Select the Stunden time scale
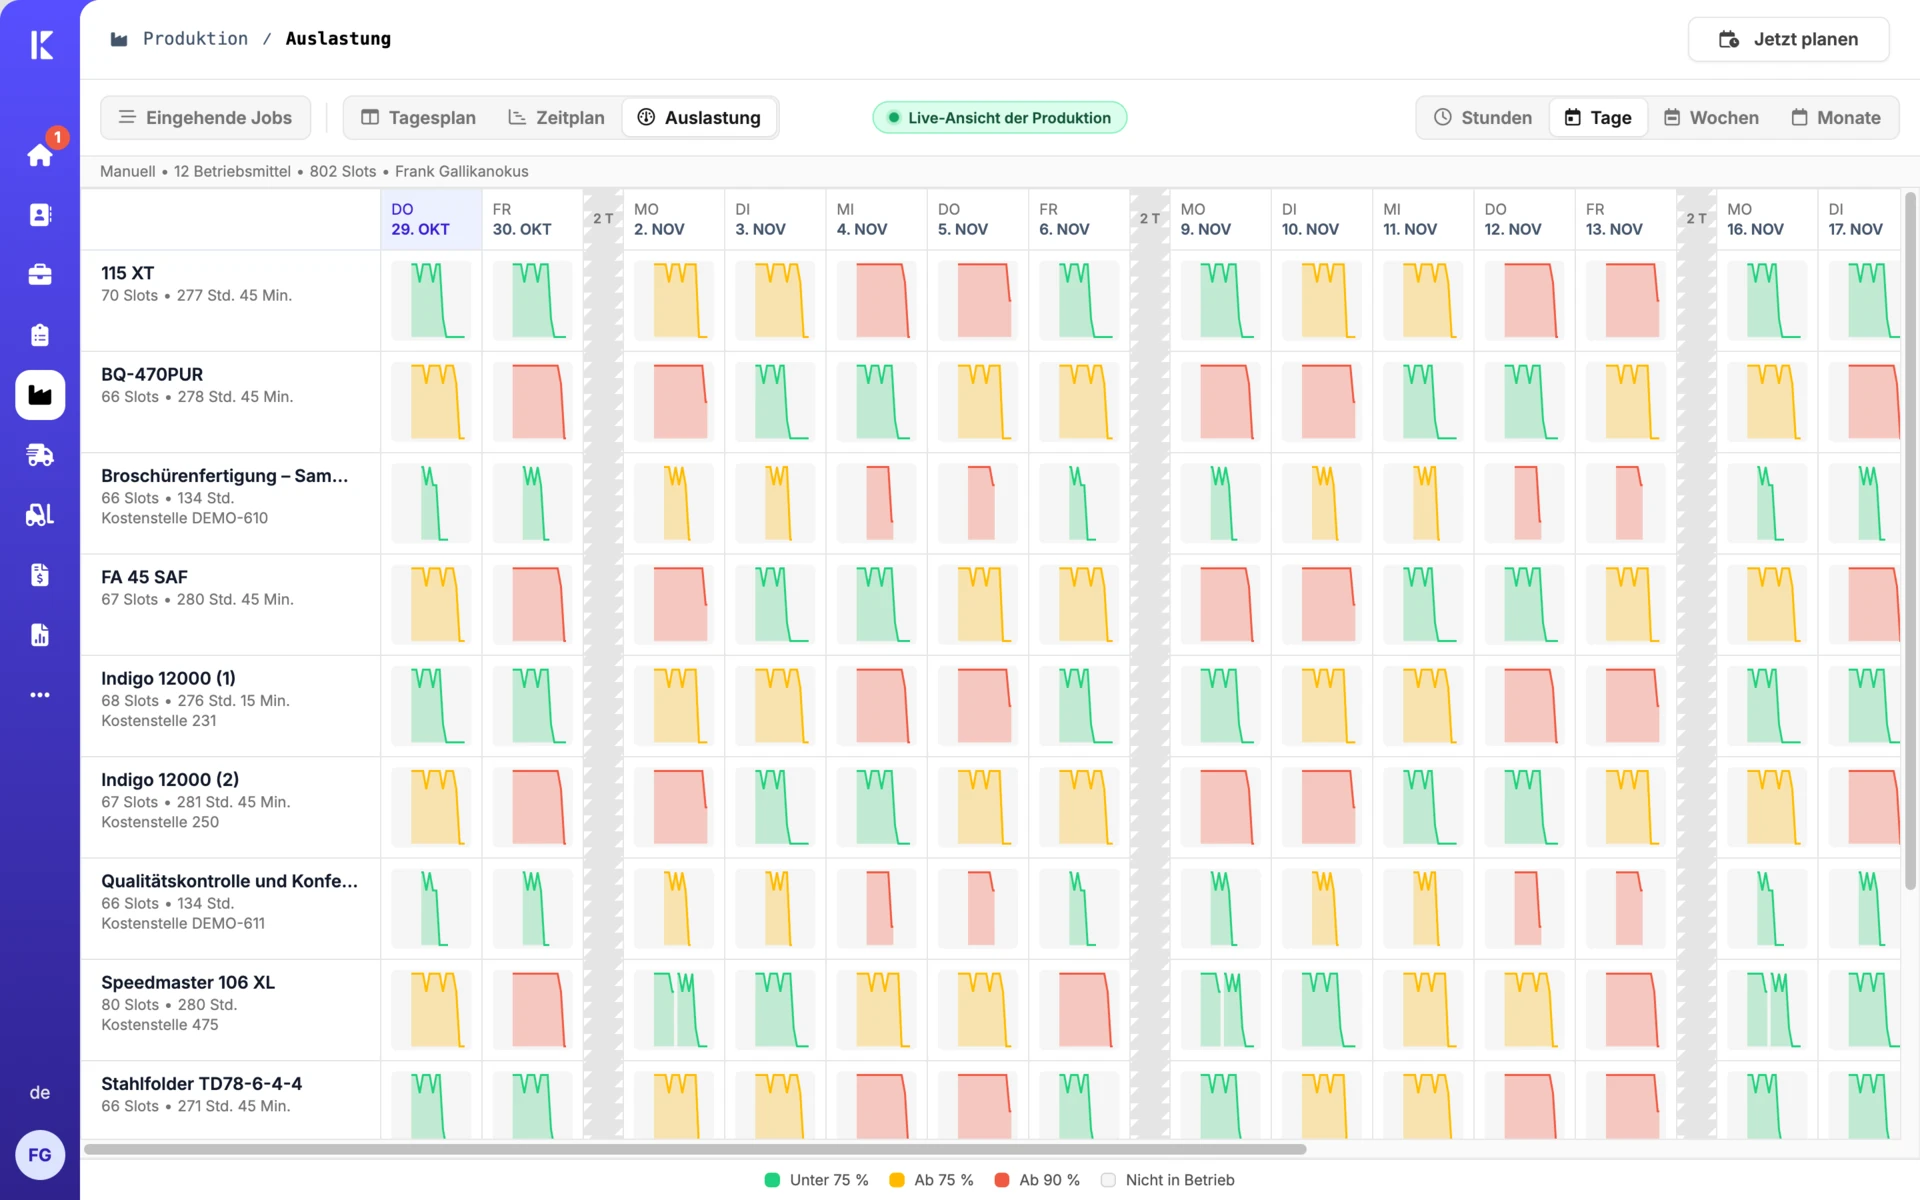 1483,118
